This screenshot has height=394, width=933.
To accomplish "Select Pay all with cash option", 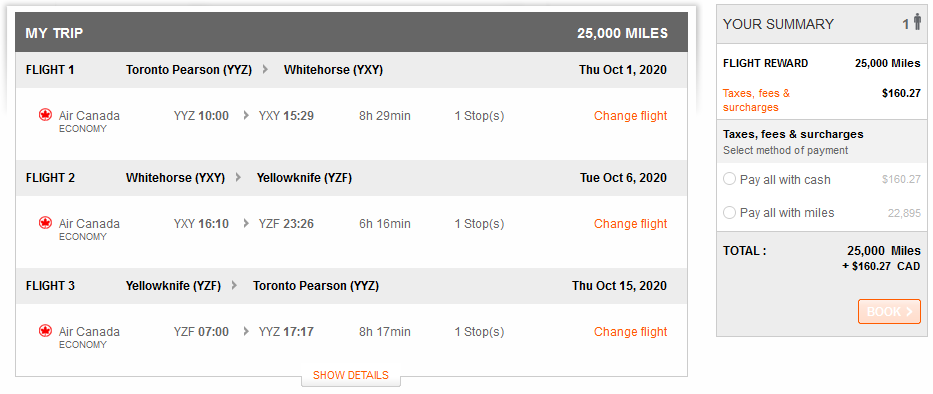I will [729, 179].
